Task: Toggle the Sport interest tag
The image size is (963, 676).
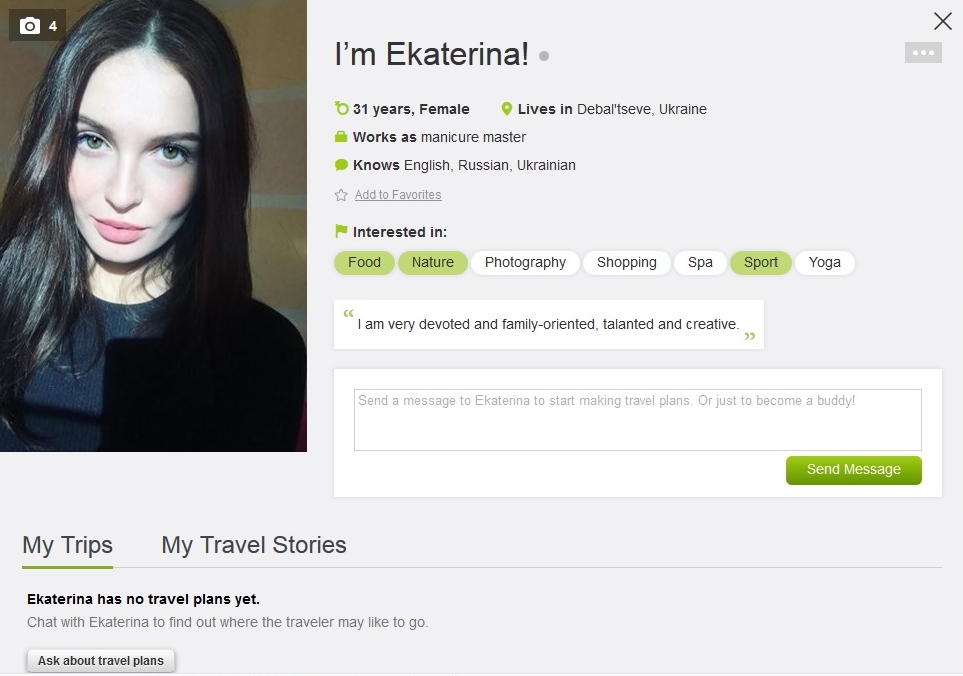Action: tap(761, 262)
